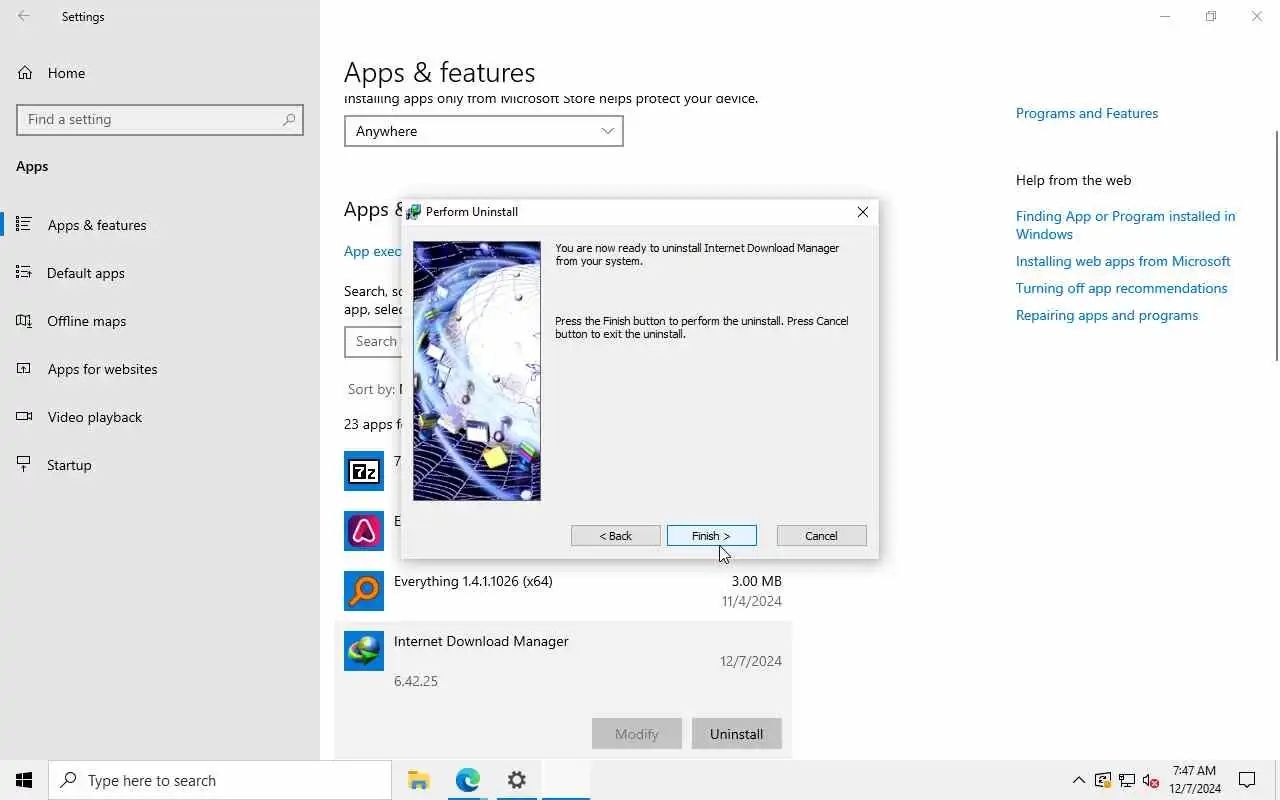
Task: Click the Internet Download Manager app name
Action: (481, 641)
